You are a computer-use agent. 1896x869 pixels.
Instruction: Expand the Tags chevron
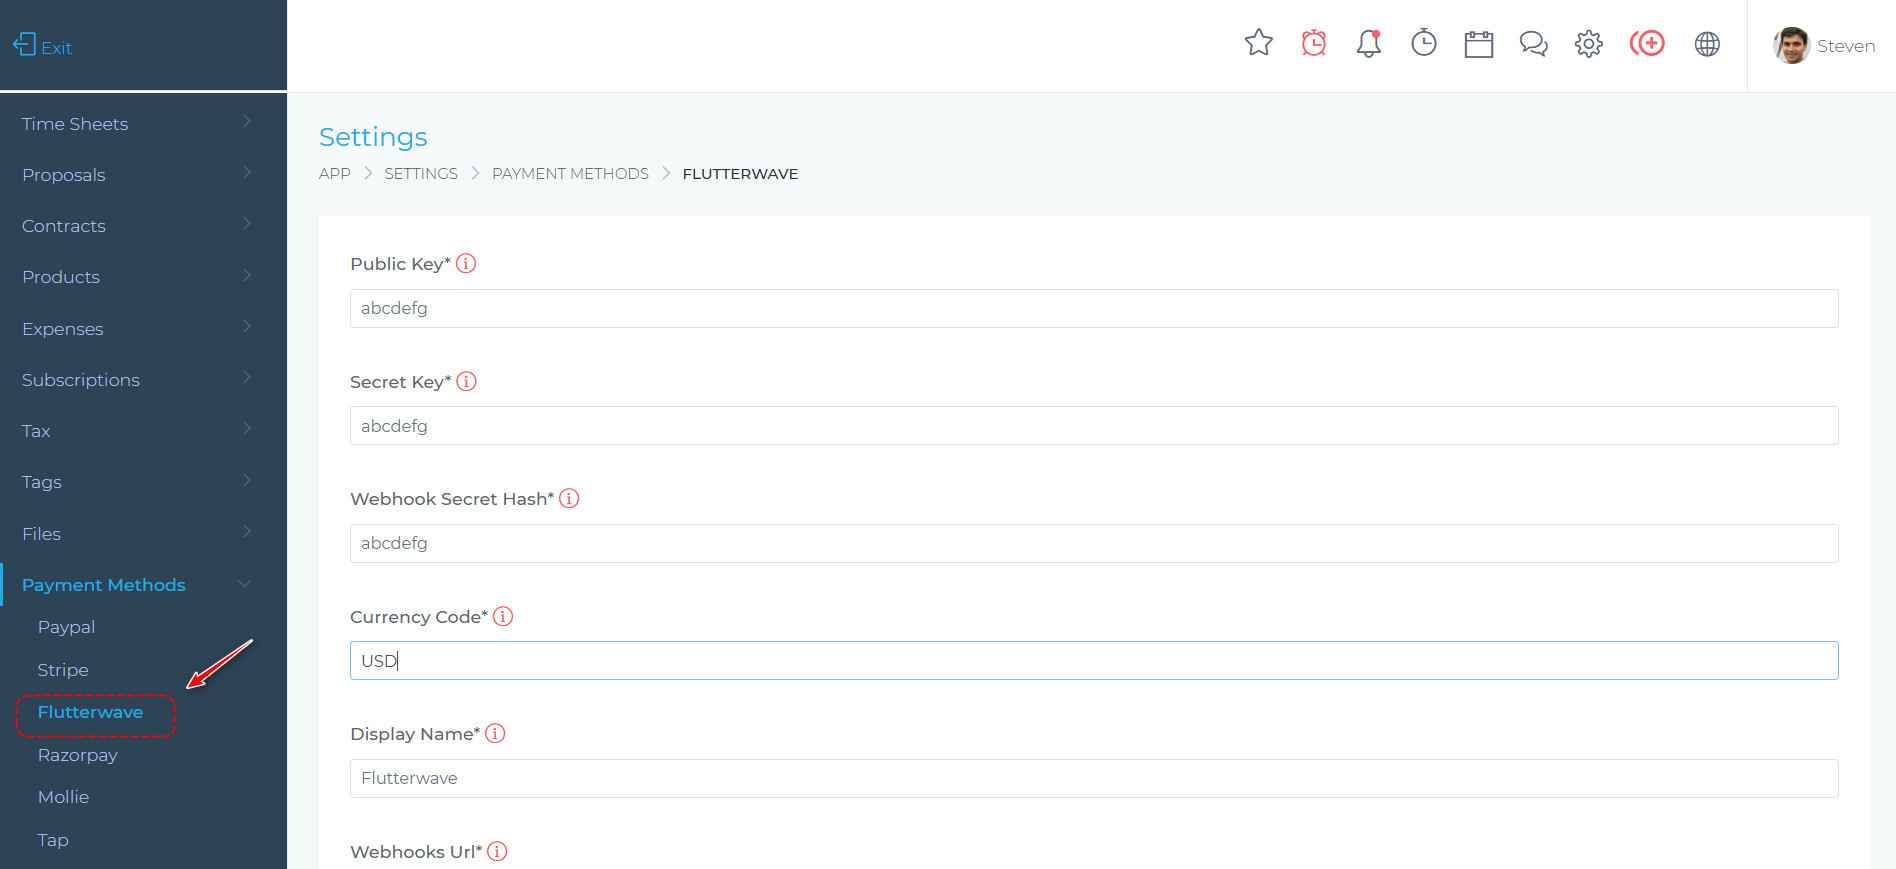247,480
